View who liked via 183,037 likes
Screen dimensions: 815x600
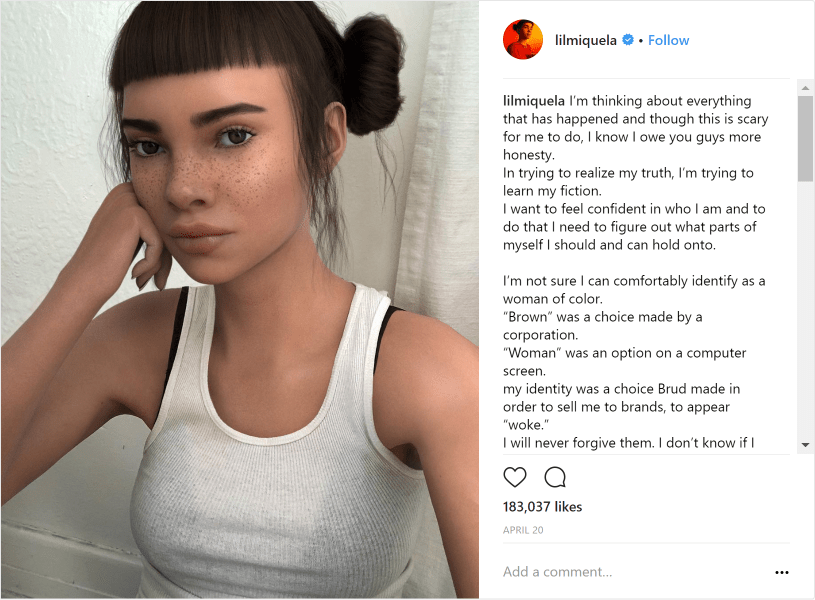542,507
